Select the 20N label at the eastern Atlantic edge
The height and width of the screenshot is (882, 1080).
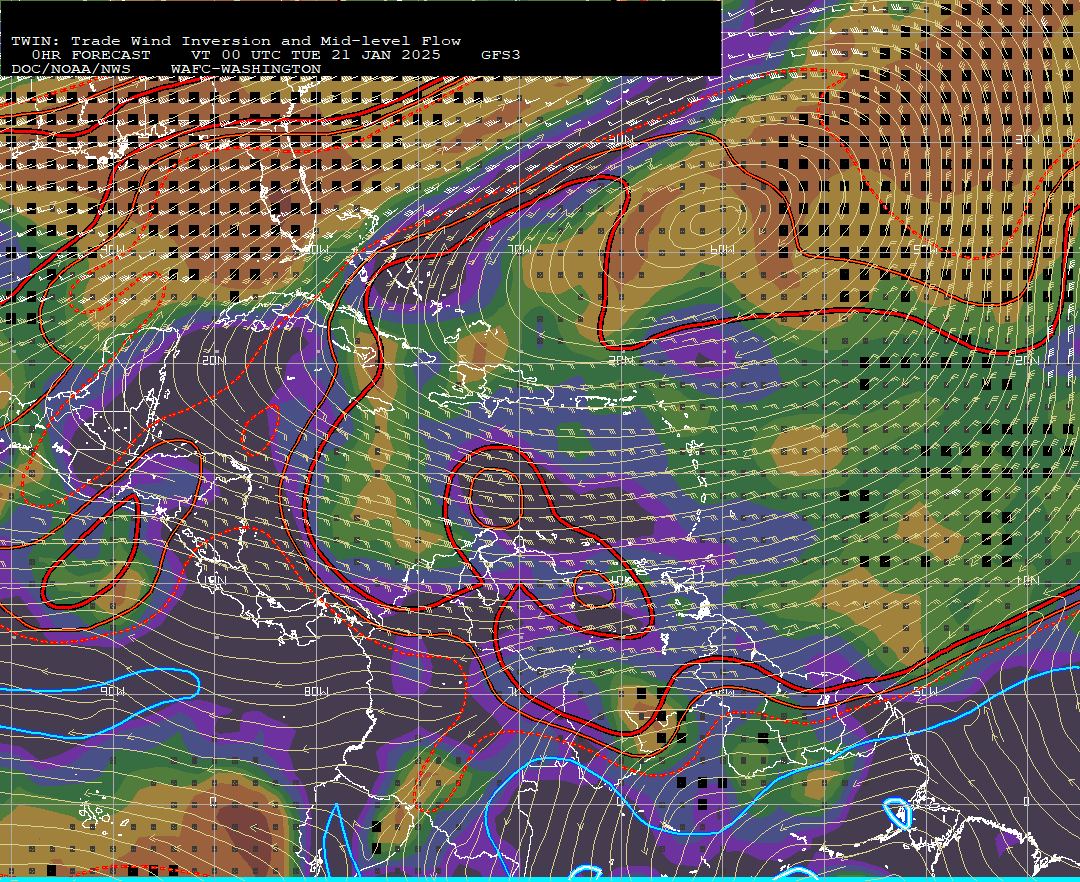point(1027,360)
